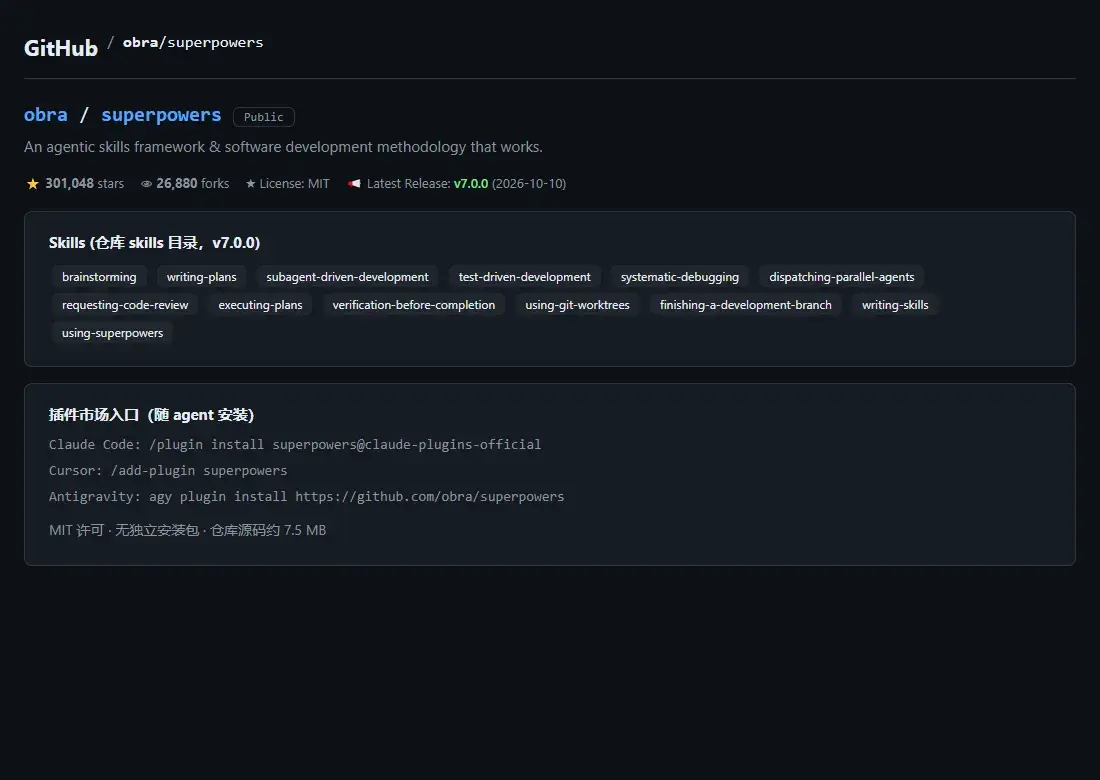Select the requesting-code-review skill tag
The image size is (1100, 780).
125,305
